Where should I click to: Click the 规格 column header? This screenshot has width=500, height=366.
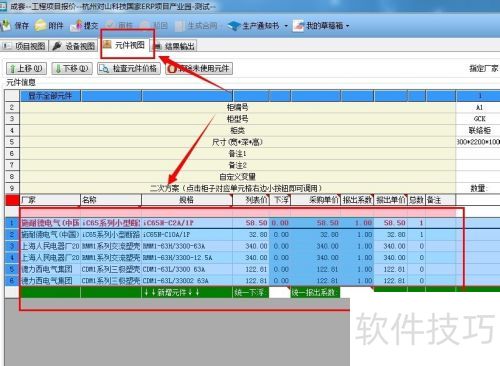point(187,200)
